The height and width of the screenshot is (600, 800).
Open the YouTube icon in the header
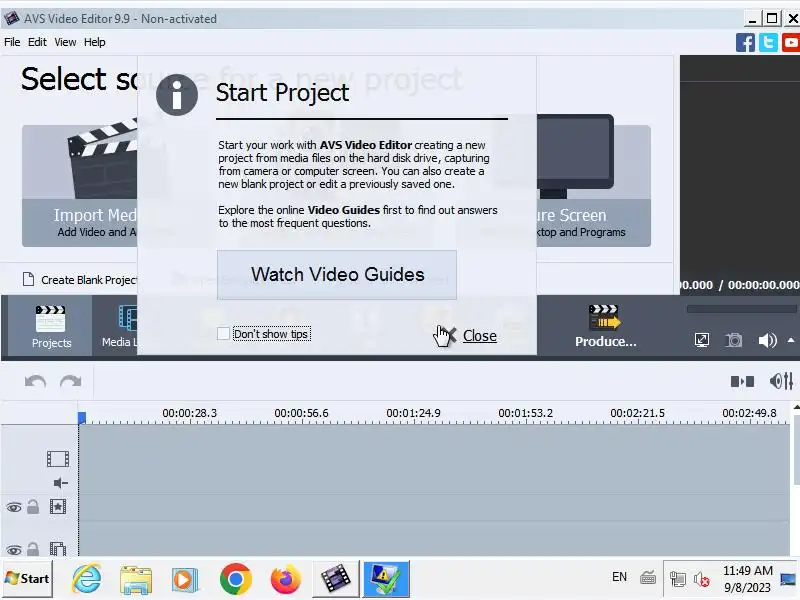(791, 43)
